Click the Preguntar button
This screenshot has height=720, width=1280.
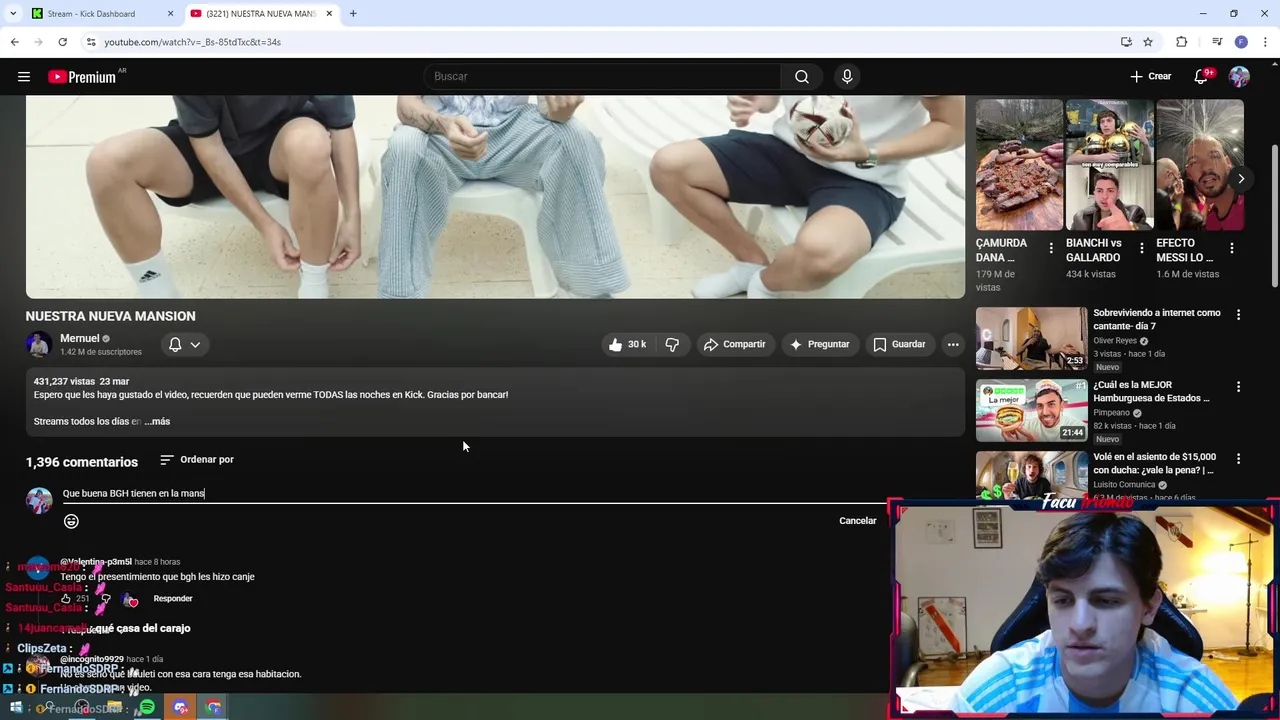(x=819, y=344)
